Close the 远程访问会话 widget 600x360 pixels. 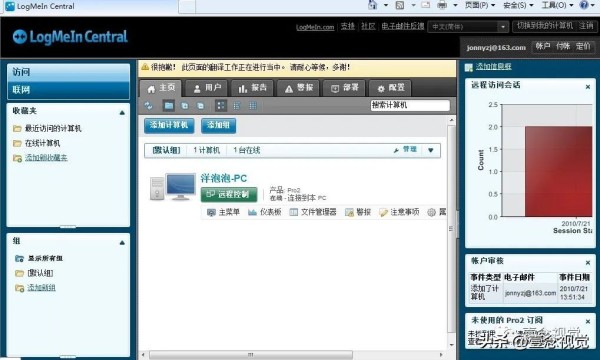coord(588,87)
